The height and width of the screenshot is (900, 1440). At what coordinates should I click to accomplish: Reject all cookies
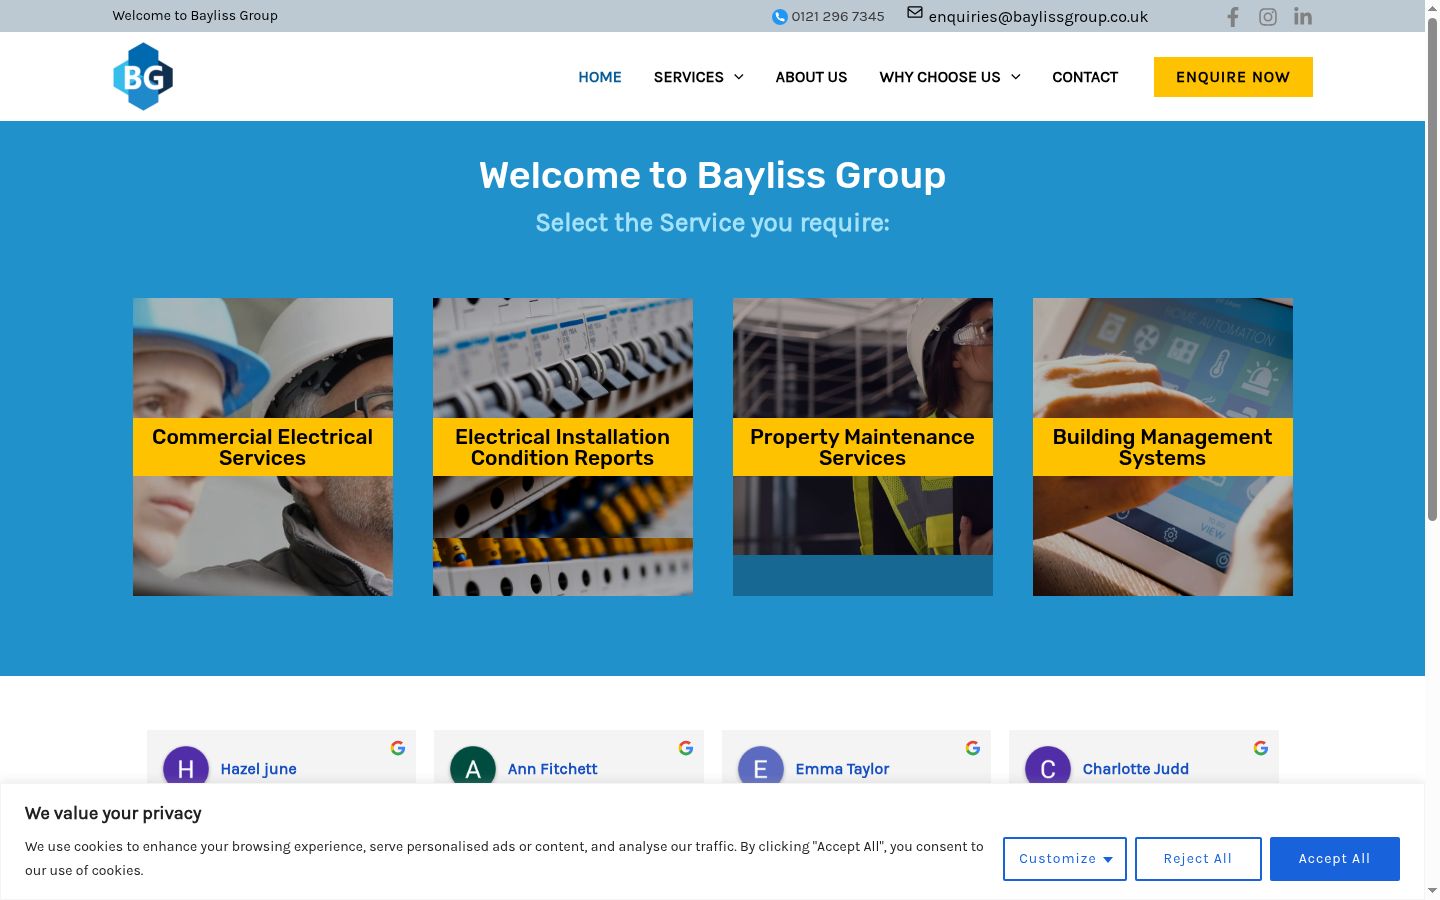[1198, 859]
